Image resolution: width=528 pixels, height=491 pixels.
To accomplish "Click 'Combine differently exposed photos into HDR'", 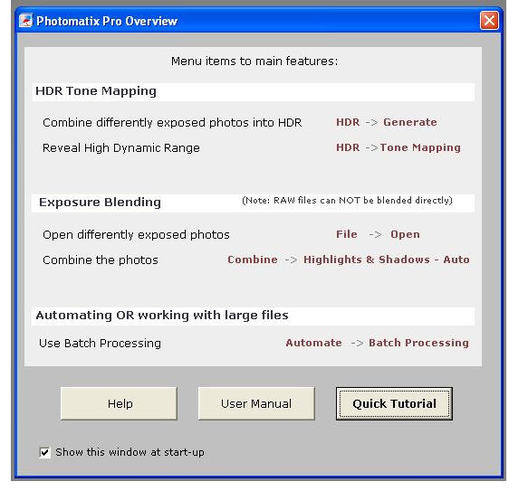I will click(x=172, y=123).
